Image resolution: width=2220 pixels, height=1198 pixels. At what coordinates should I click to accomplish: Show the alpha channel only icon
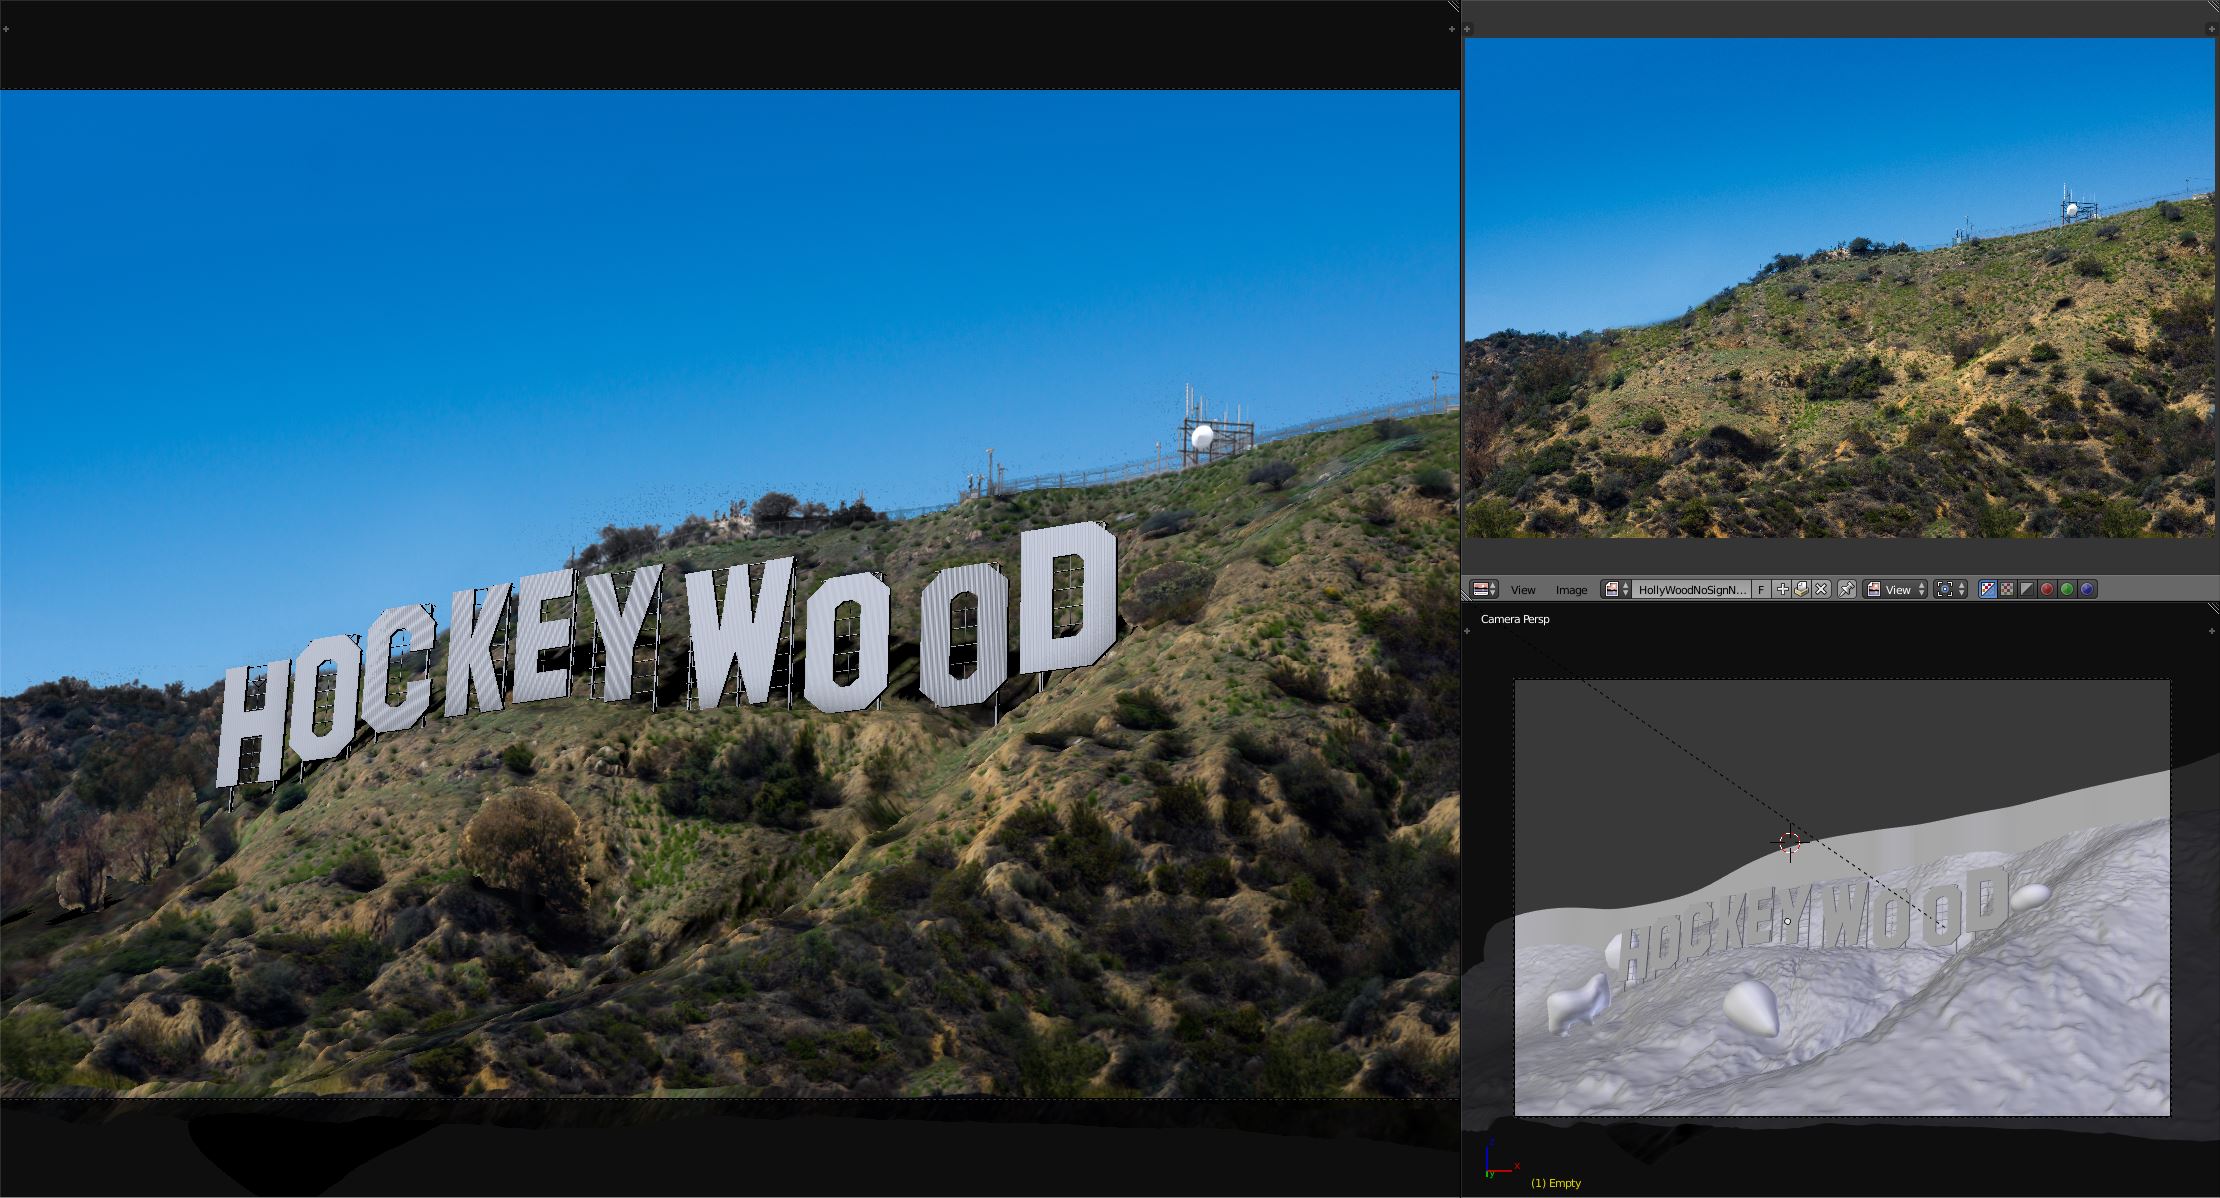pos(2027,590)
